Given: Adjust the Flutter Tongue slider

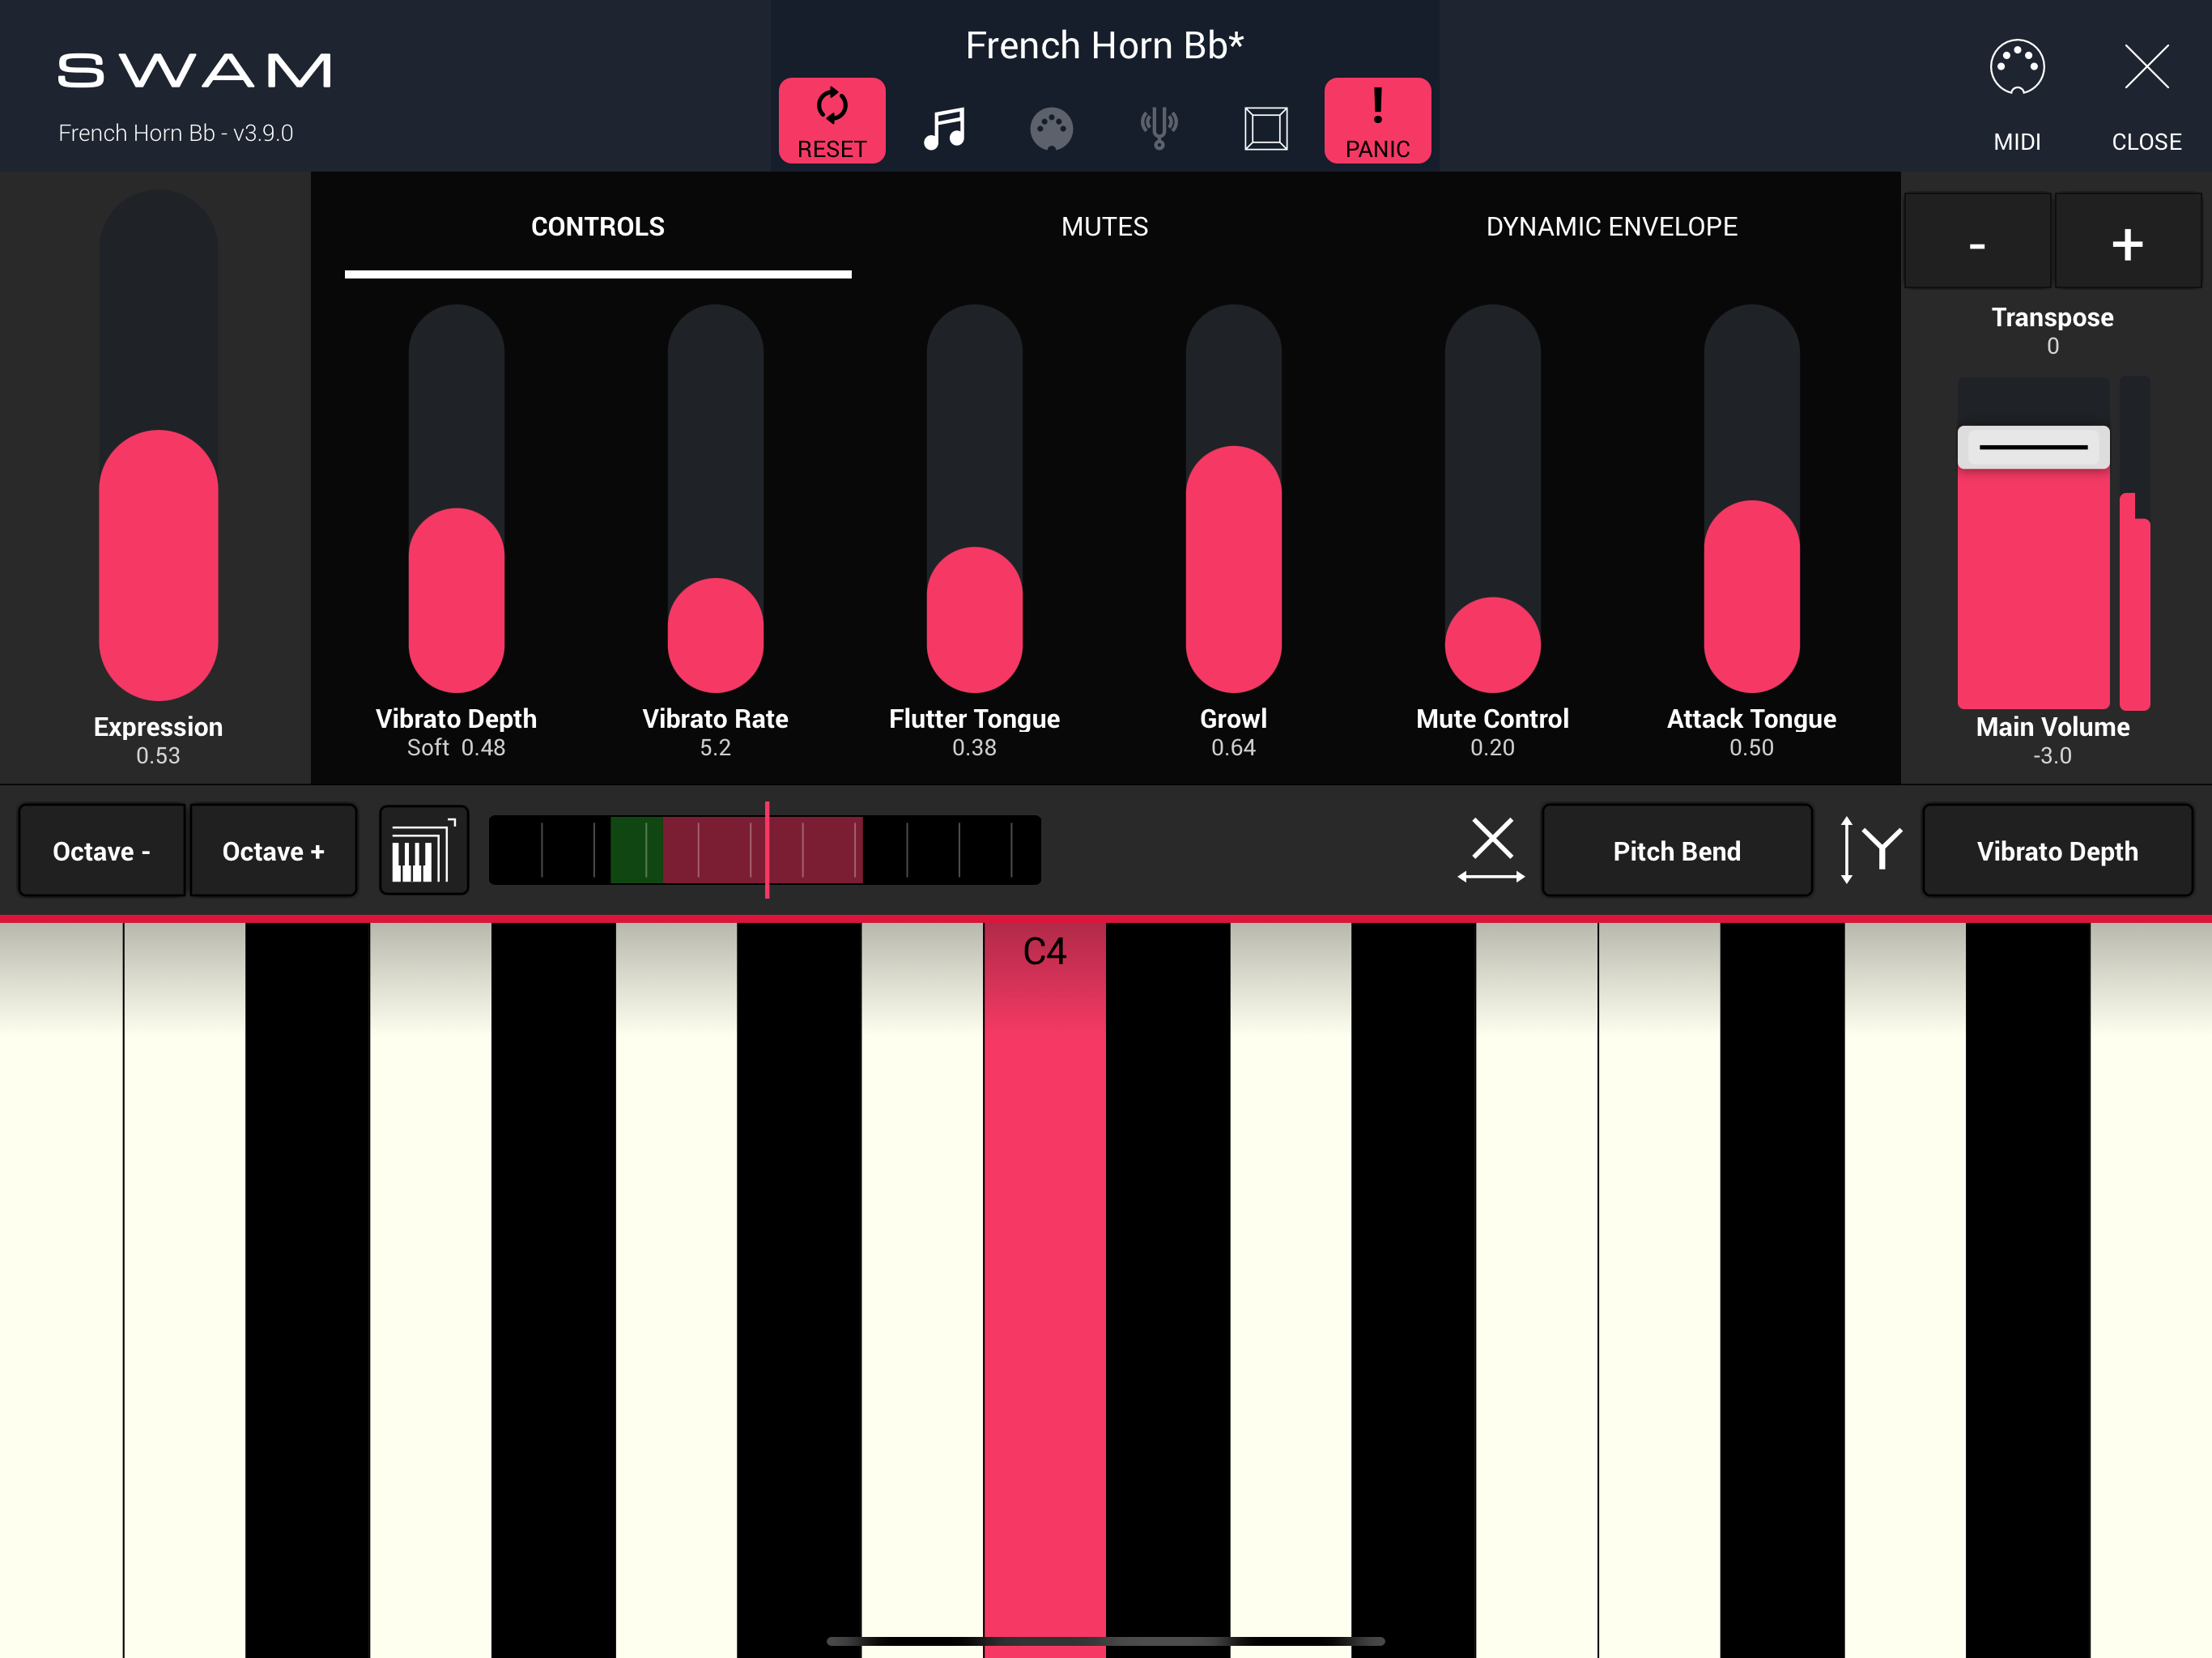Looking at the screenshot, I should click(974, 499).
